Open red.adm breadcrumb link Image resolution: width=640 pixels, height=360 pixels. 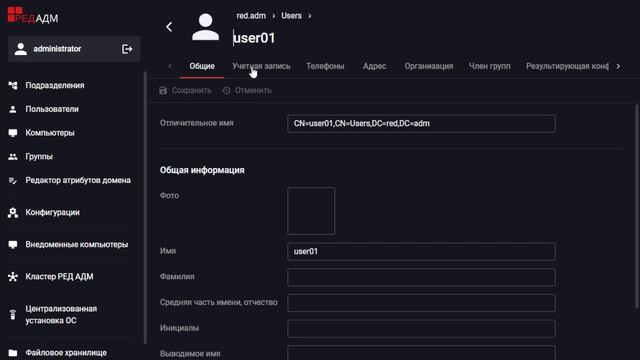pos(251,16)
